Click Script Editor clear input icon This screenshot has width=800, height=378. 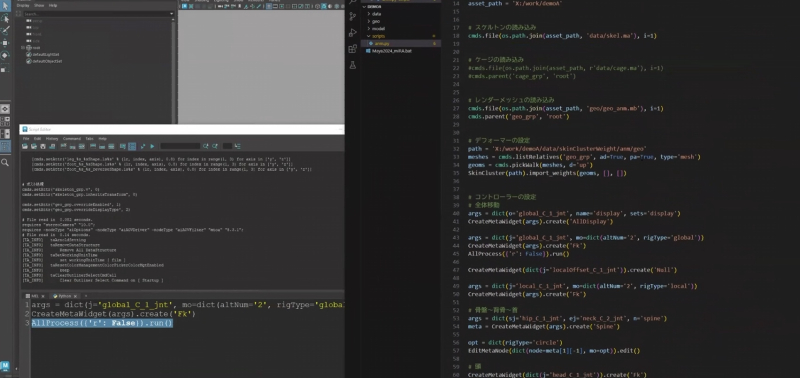[72, 146]
